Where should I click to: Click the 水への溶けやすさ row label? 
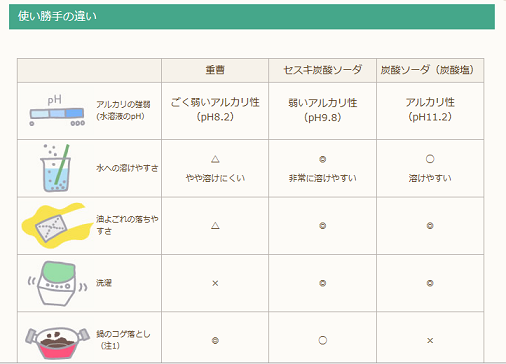(127, 168)
